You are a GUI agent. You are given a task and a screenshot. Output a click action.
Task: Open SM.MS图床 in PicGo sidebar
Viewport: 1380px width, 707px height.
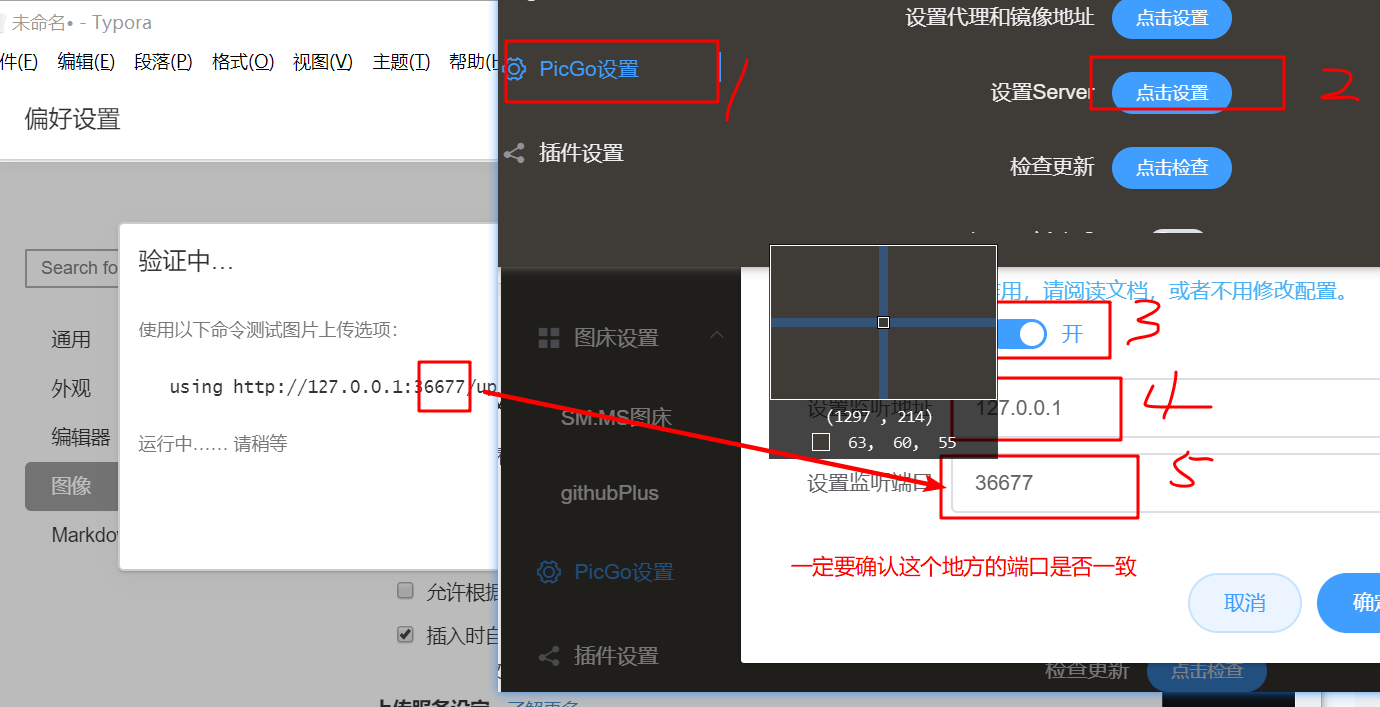[616, 418]
